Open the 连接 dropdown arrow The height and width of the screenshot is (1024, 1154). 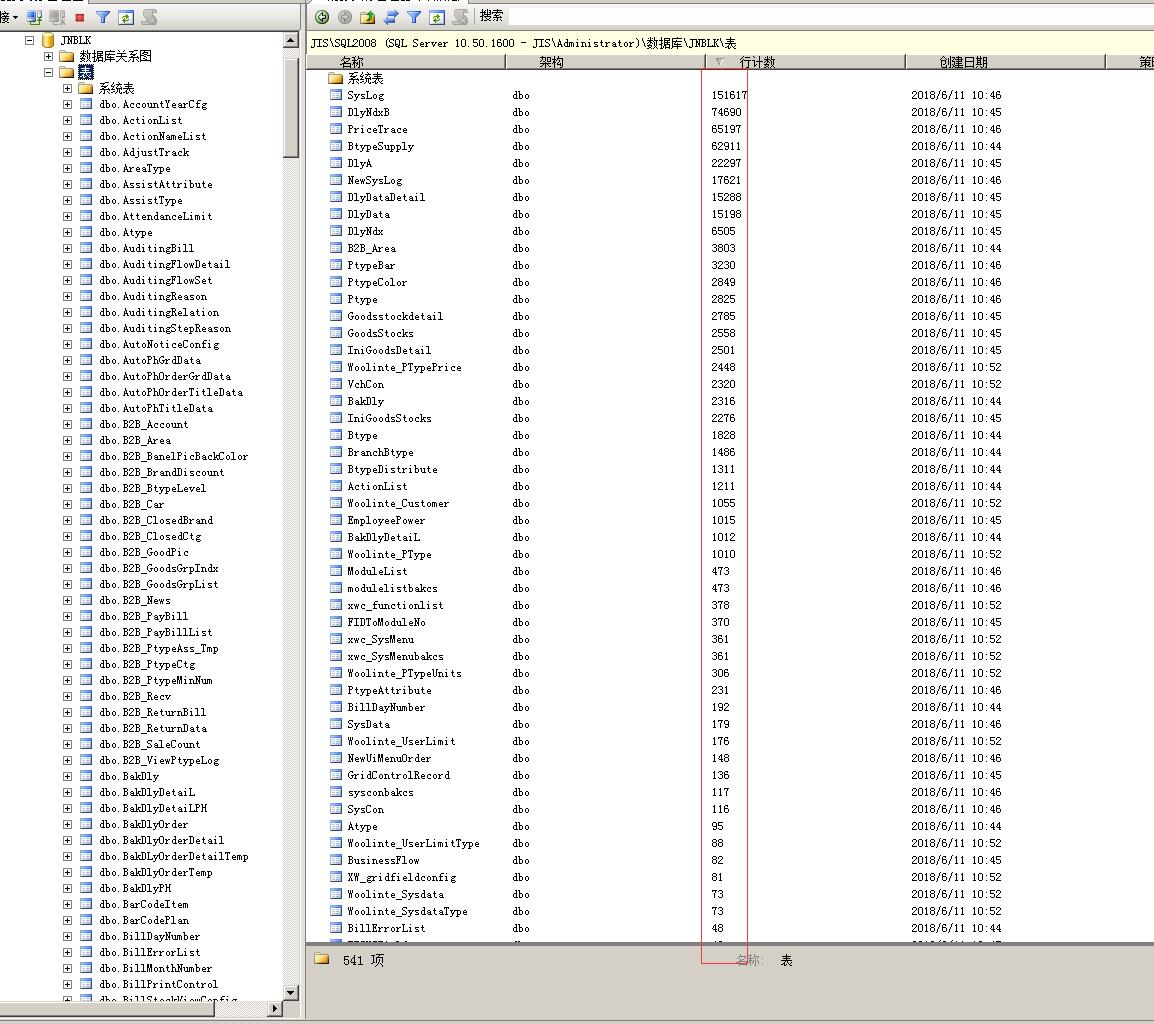point(15,18)
